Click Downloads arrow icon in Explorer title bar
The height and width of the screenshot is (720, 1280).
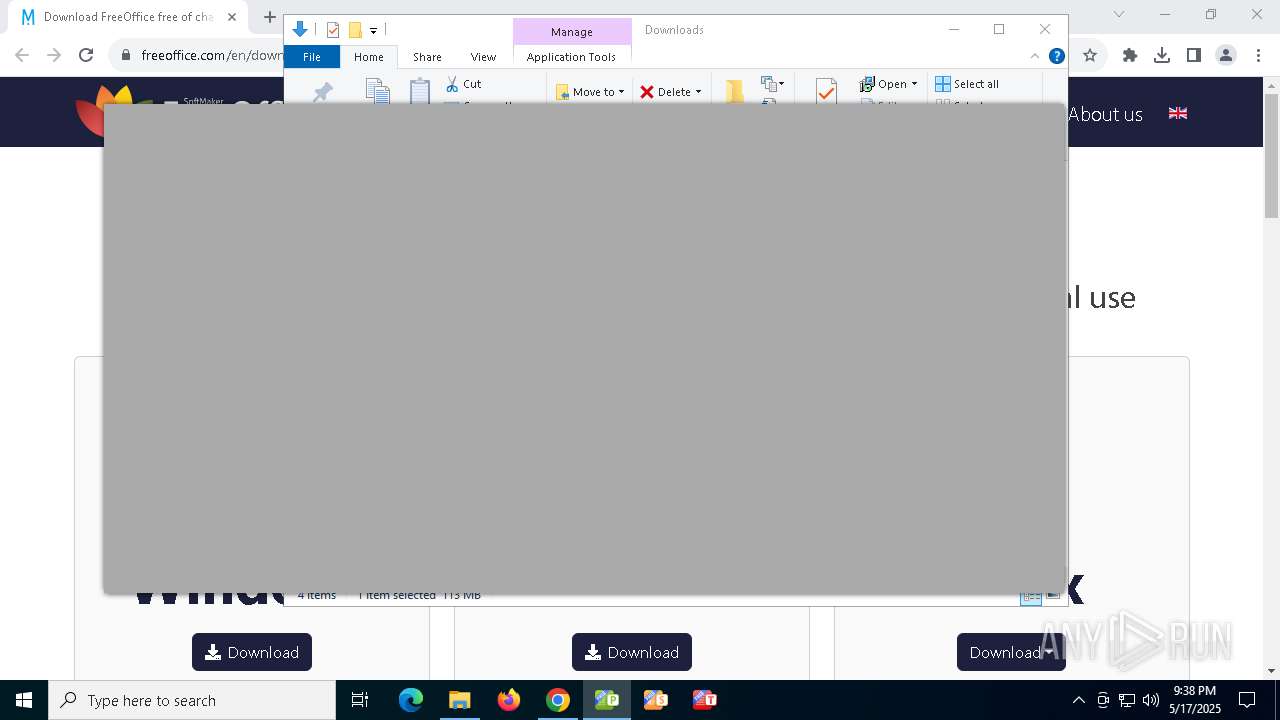[300, 30]
